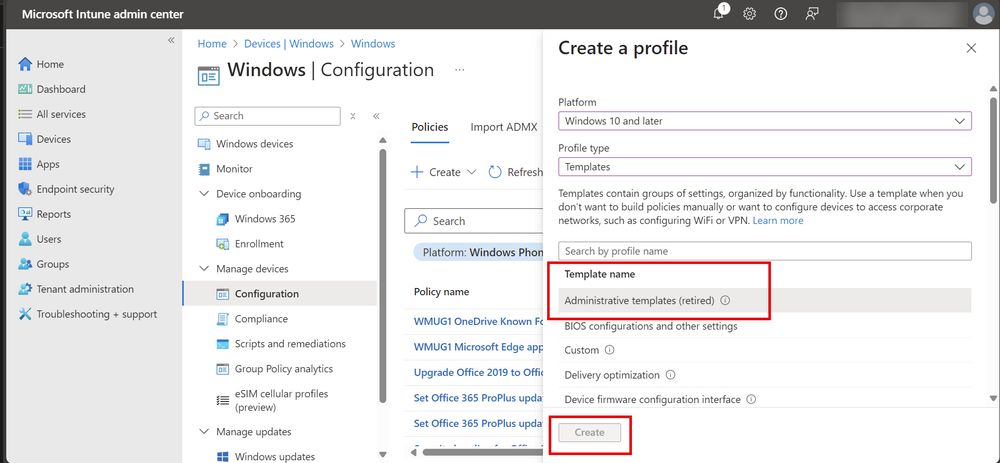Collapse the main left navigation pane
The width and height of the screenshot is (1000, 463).
pos(171,40)
